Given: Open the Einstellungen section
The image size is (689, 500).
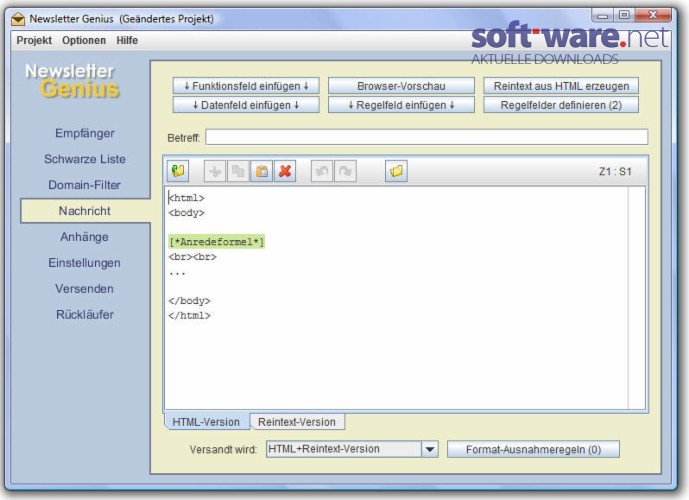Looking at the screenshot, I should coord(85,263).
